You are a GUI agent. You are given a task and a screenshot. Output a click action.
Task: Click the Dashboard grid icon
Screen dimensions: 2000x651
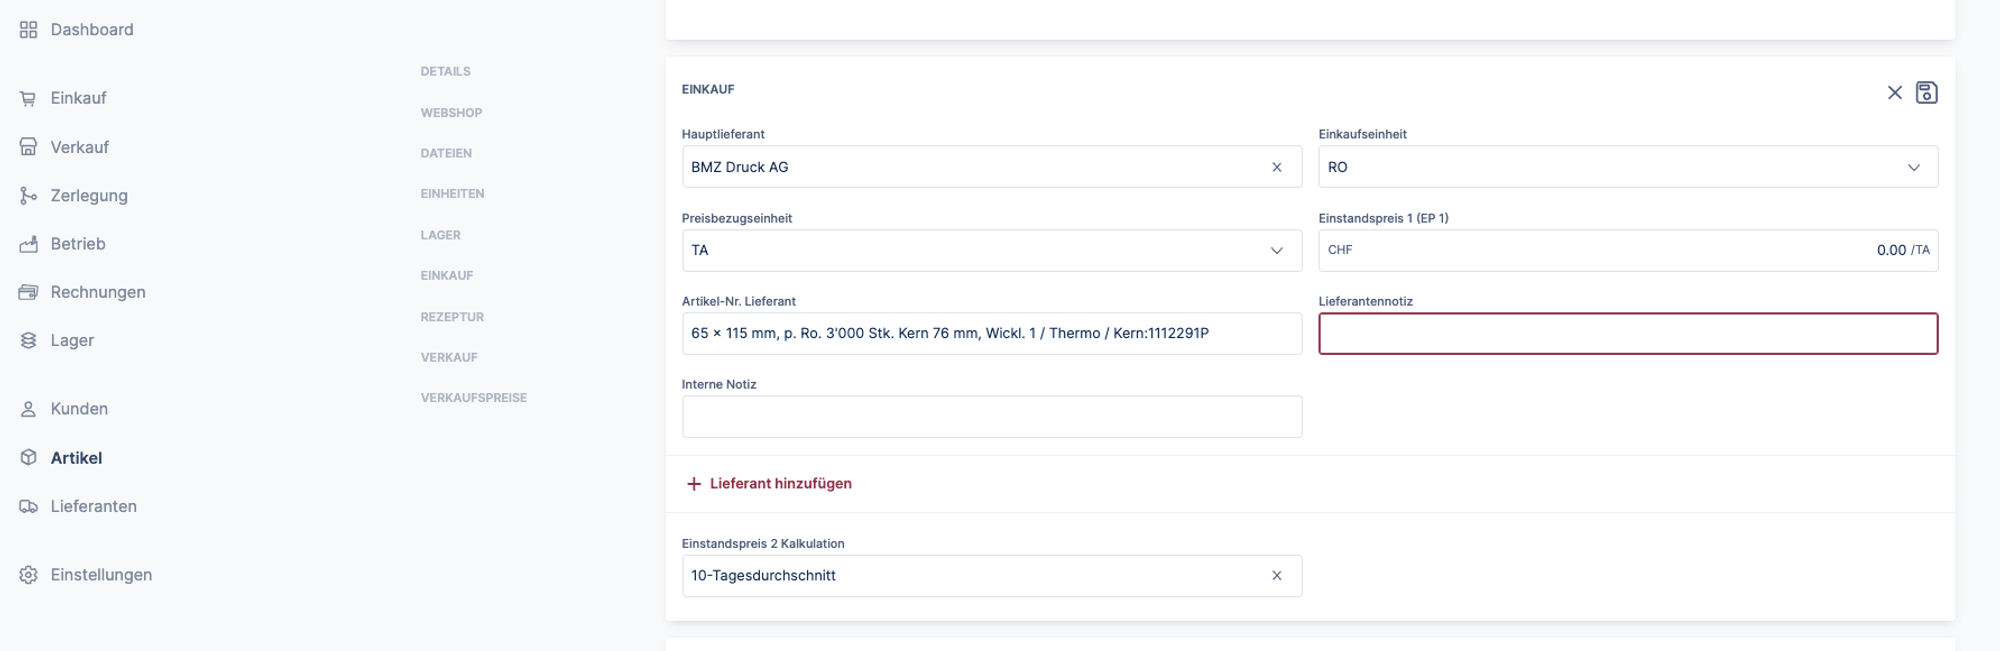pyautogui.click(x=28, y=30)
